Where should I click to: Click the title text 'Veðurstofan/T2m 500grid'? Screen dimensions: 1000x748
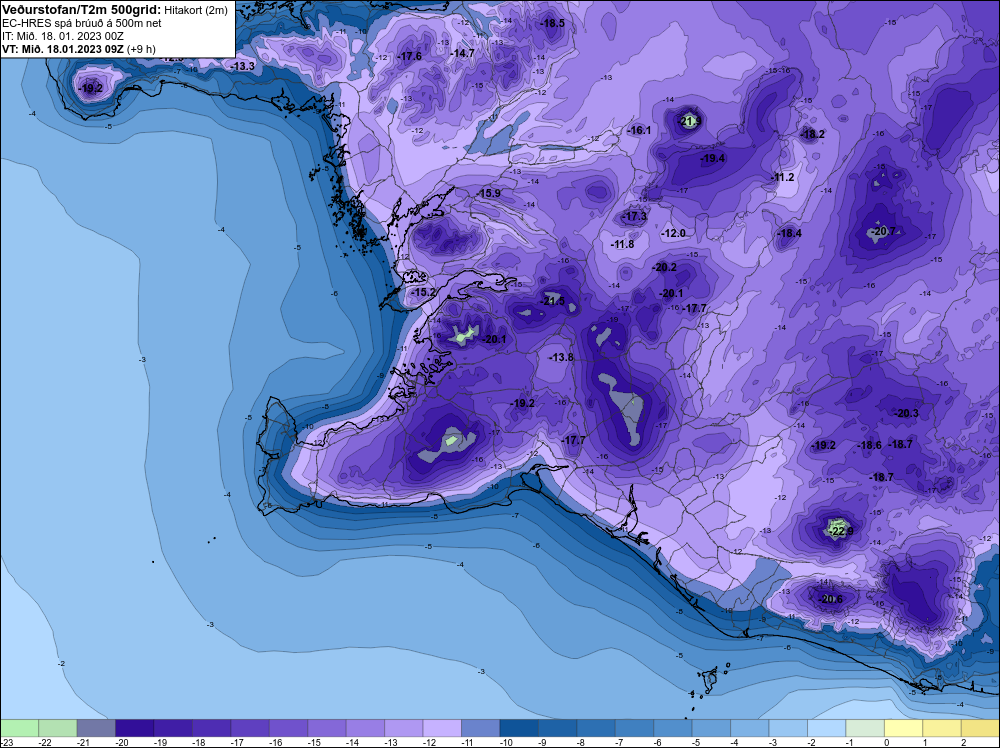point(82,10)
